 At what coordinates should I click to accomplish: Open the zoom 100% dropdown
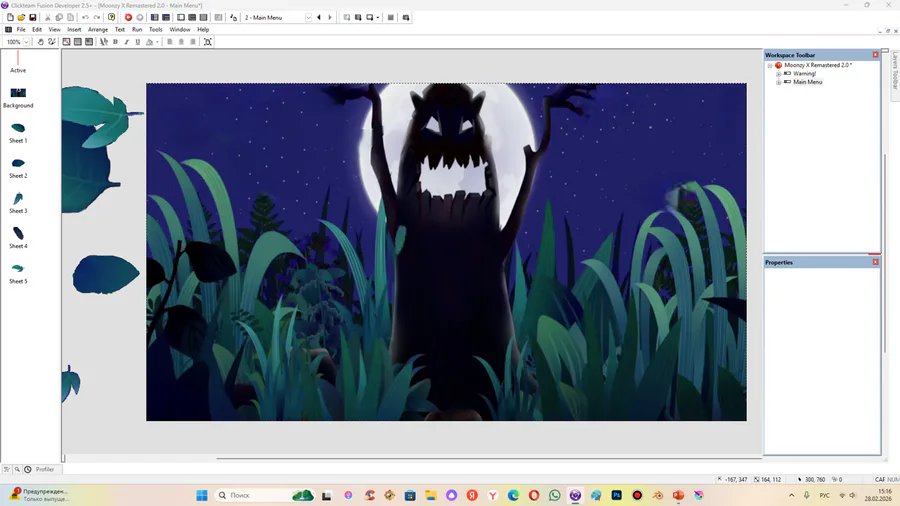click(x=26, y=42)
